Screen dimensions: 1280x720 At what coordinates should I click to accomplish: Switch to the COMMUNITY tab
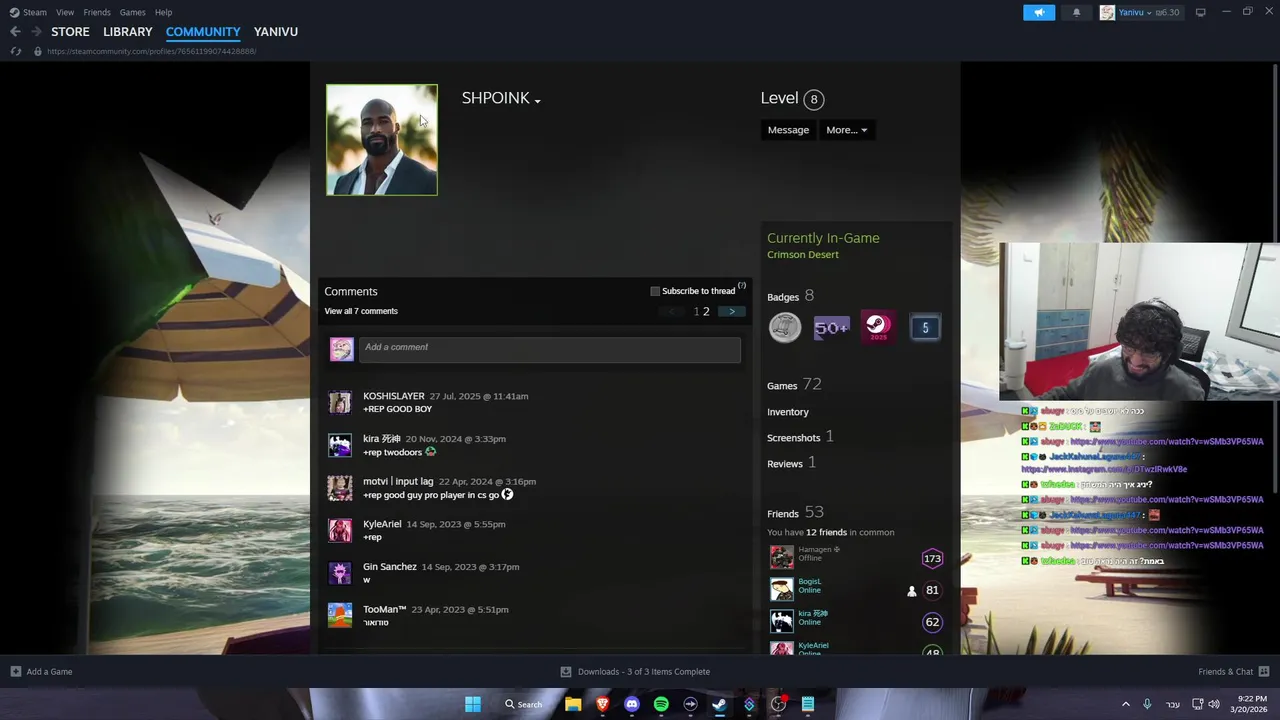[x=203, y=32]
